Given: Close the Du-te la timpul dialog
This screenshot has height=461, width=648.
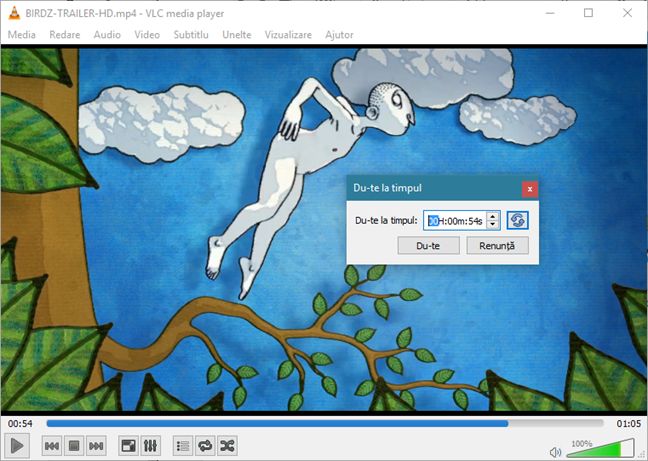Looking at the screenshot, I should (530, 189).
